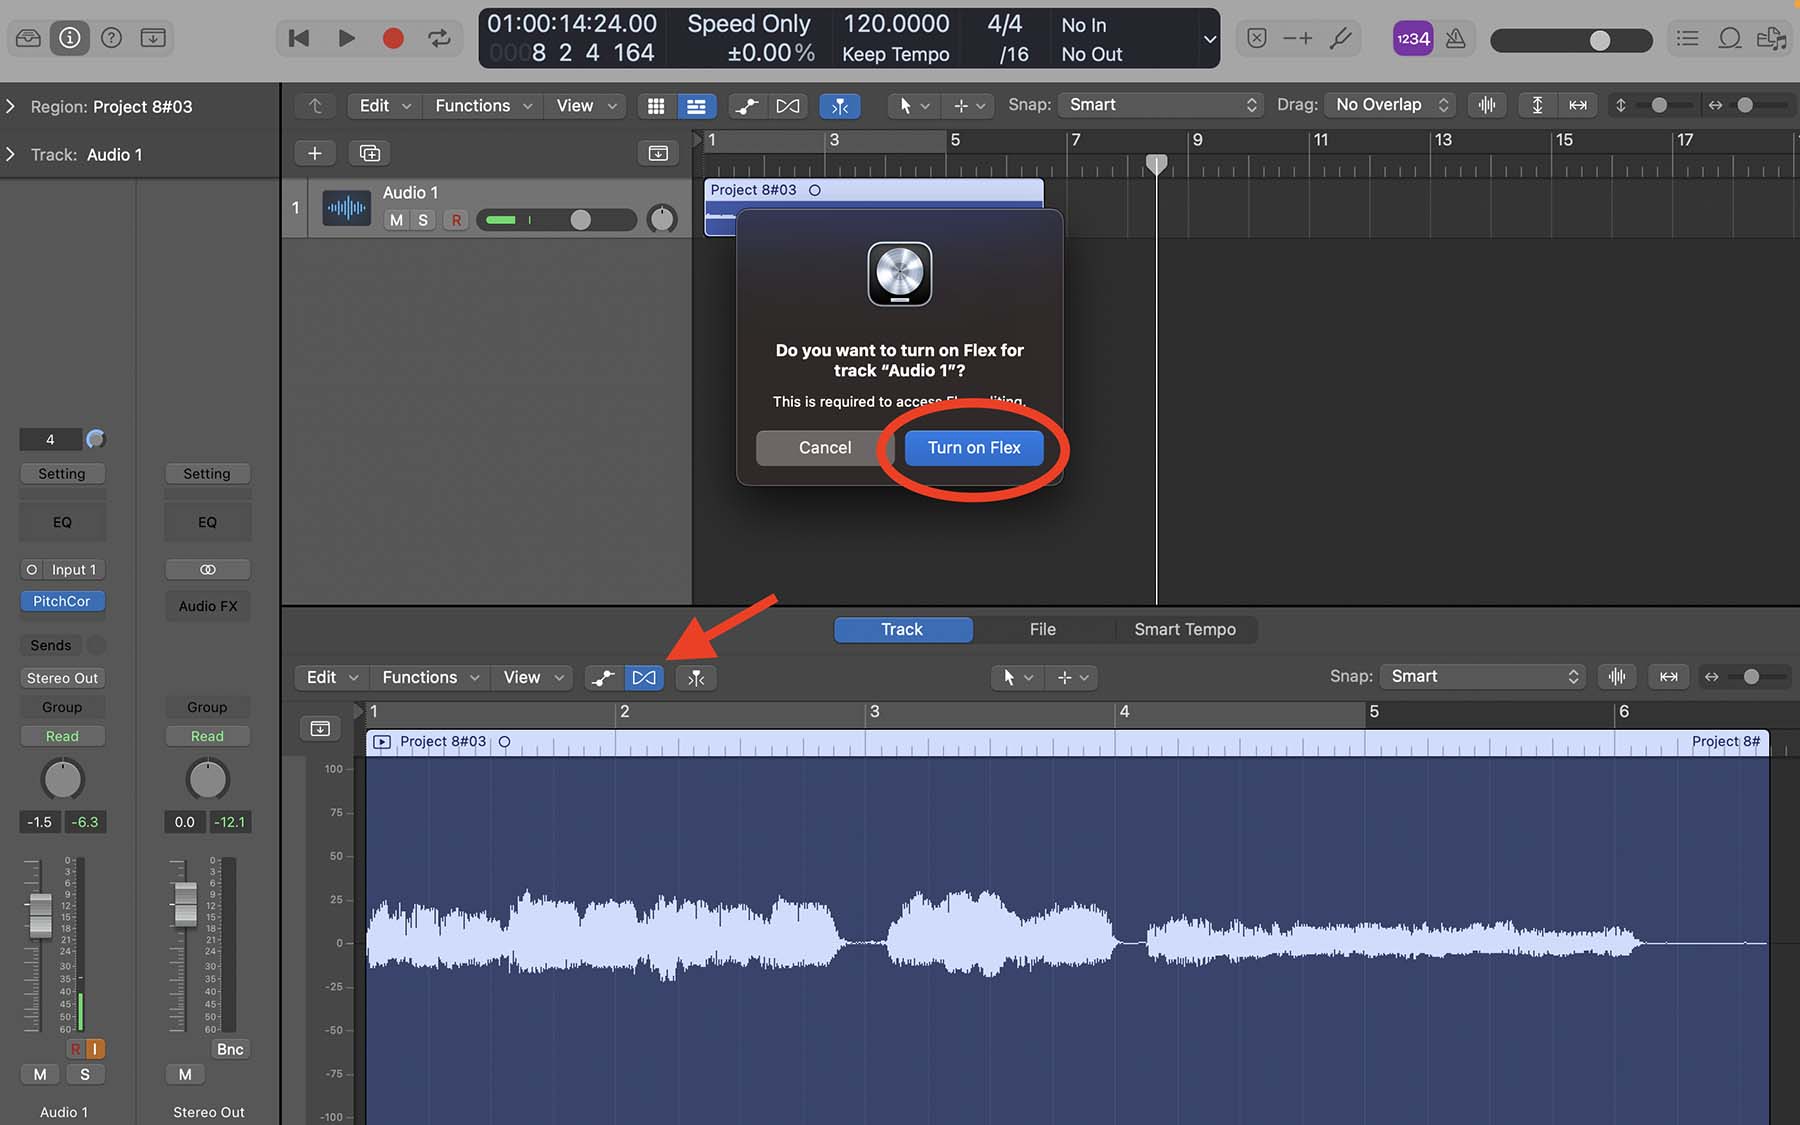Open the Tuner wrench-like icon
The image size is (1800, 1125).
coord(1341,38)
